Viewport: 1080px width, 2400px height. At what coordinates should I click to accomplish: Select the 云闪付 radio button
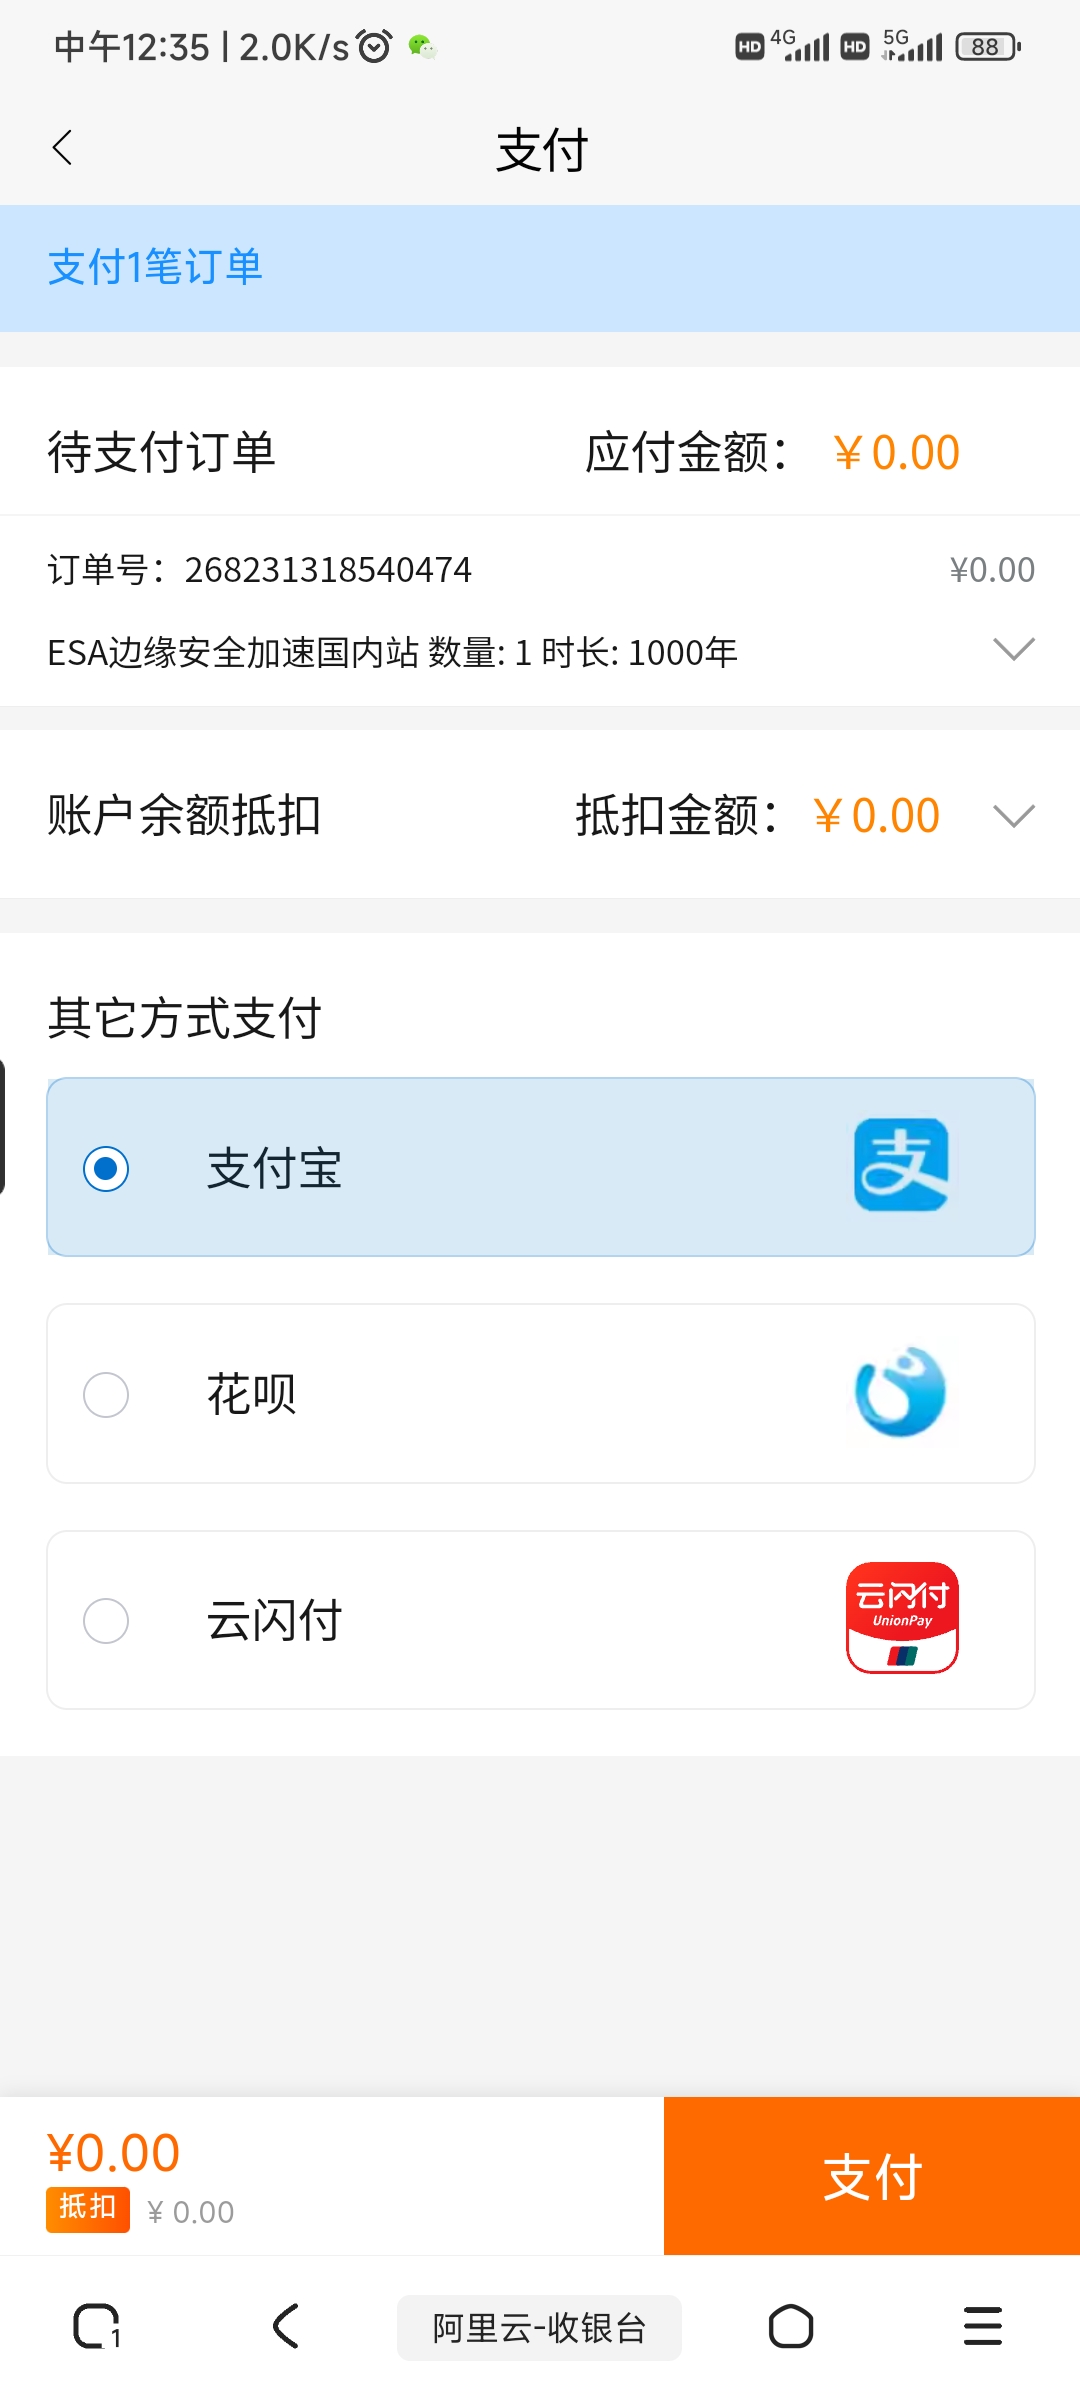tap(106, 1620)
